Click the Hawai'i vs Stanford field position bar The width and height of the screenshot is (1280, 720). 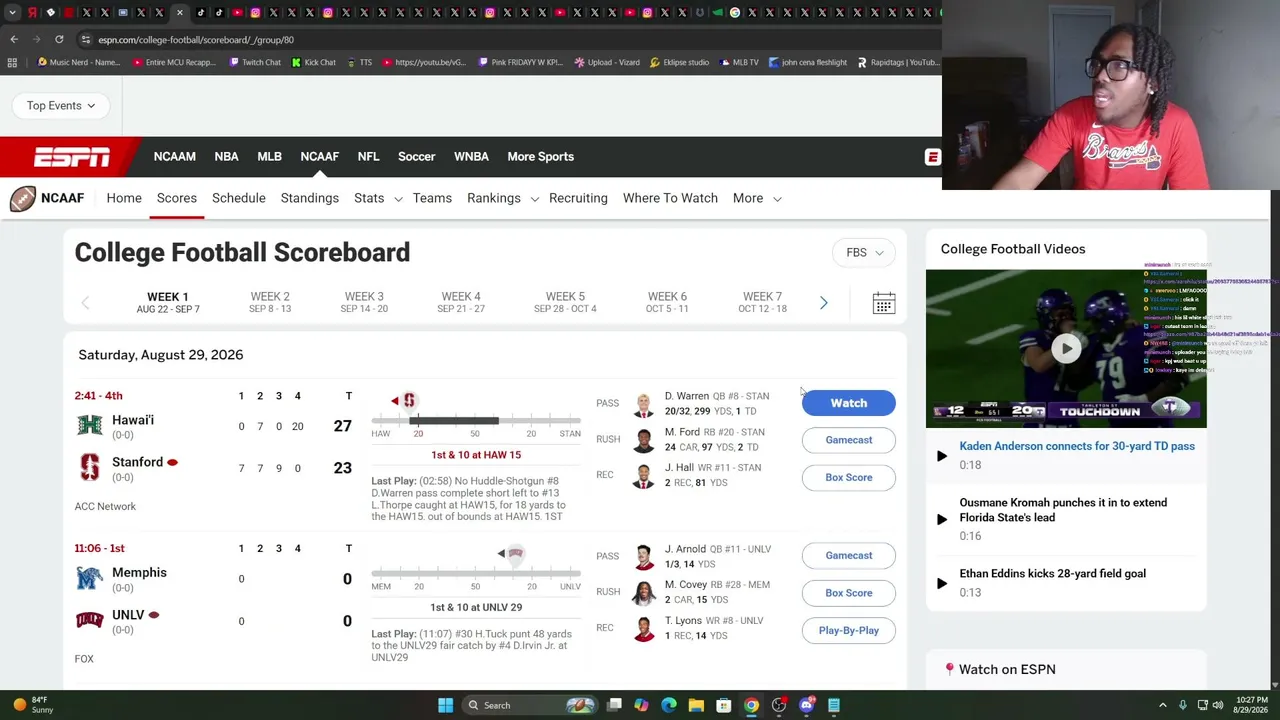(476, 421)
